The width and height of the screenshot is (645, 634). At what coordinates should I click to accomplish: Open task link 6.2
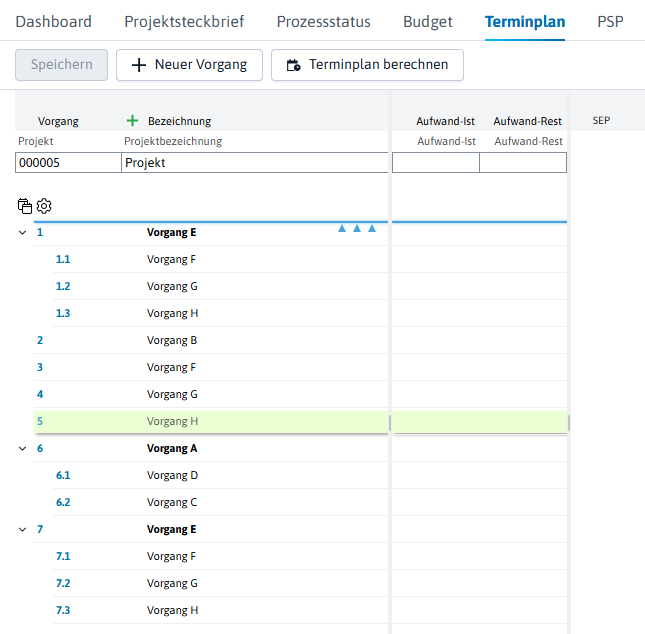tap(63, 502)
